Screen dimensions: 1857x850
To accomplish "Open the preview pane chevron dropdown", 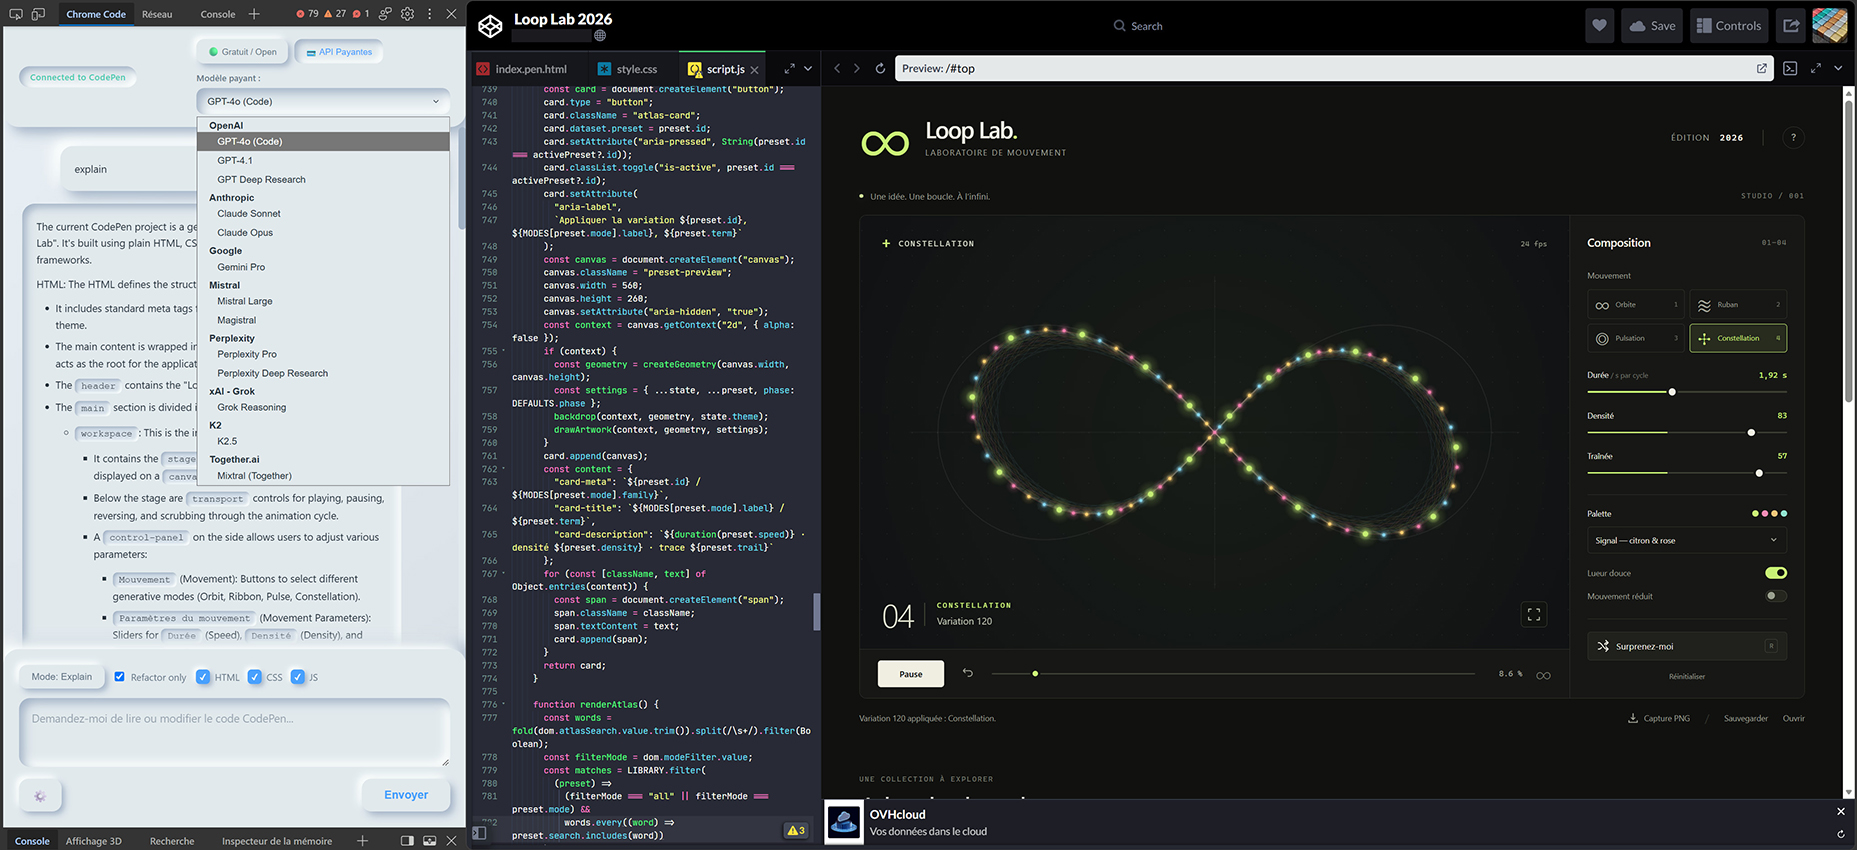I will (1838, 69).
